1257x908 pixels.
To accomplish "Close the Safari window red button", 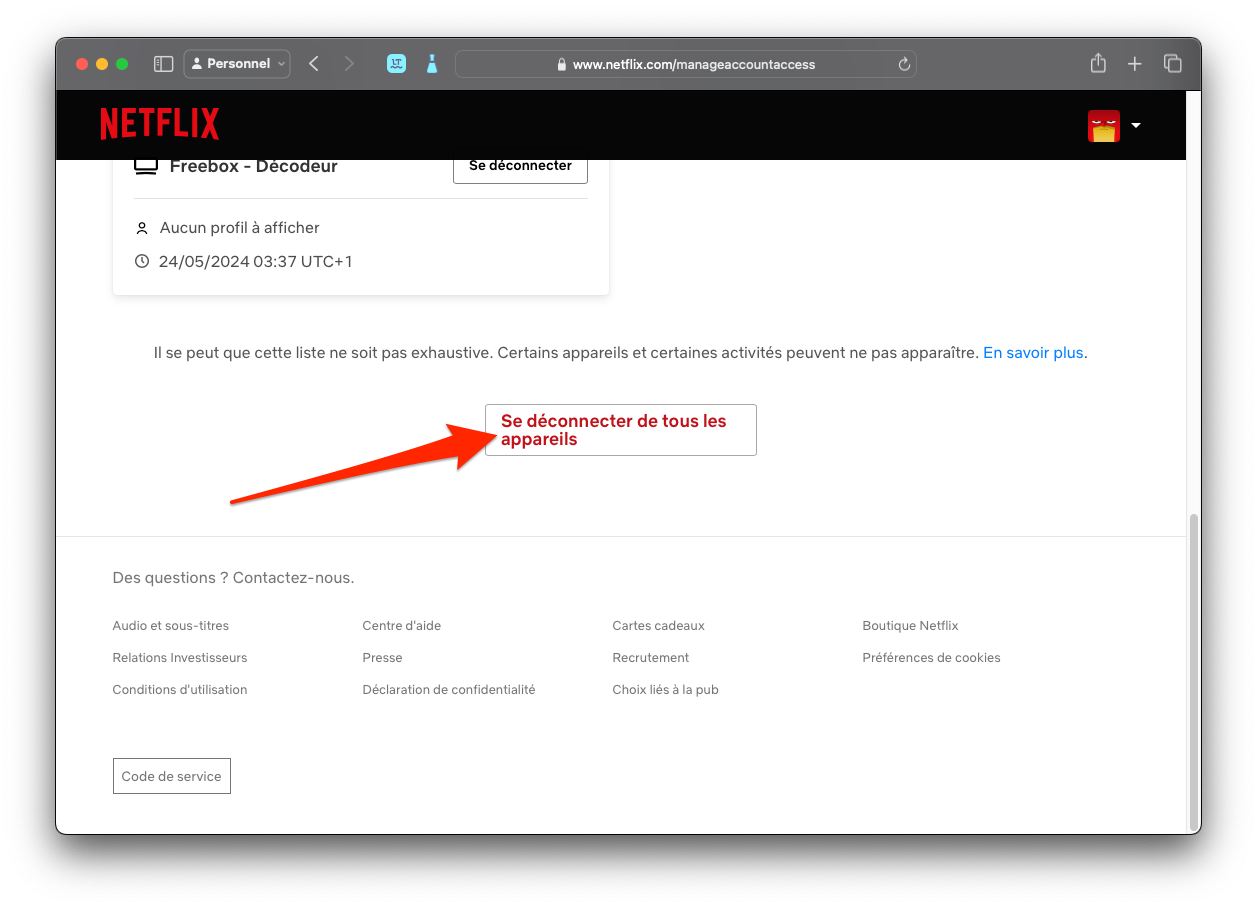I will 83,64.
